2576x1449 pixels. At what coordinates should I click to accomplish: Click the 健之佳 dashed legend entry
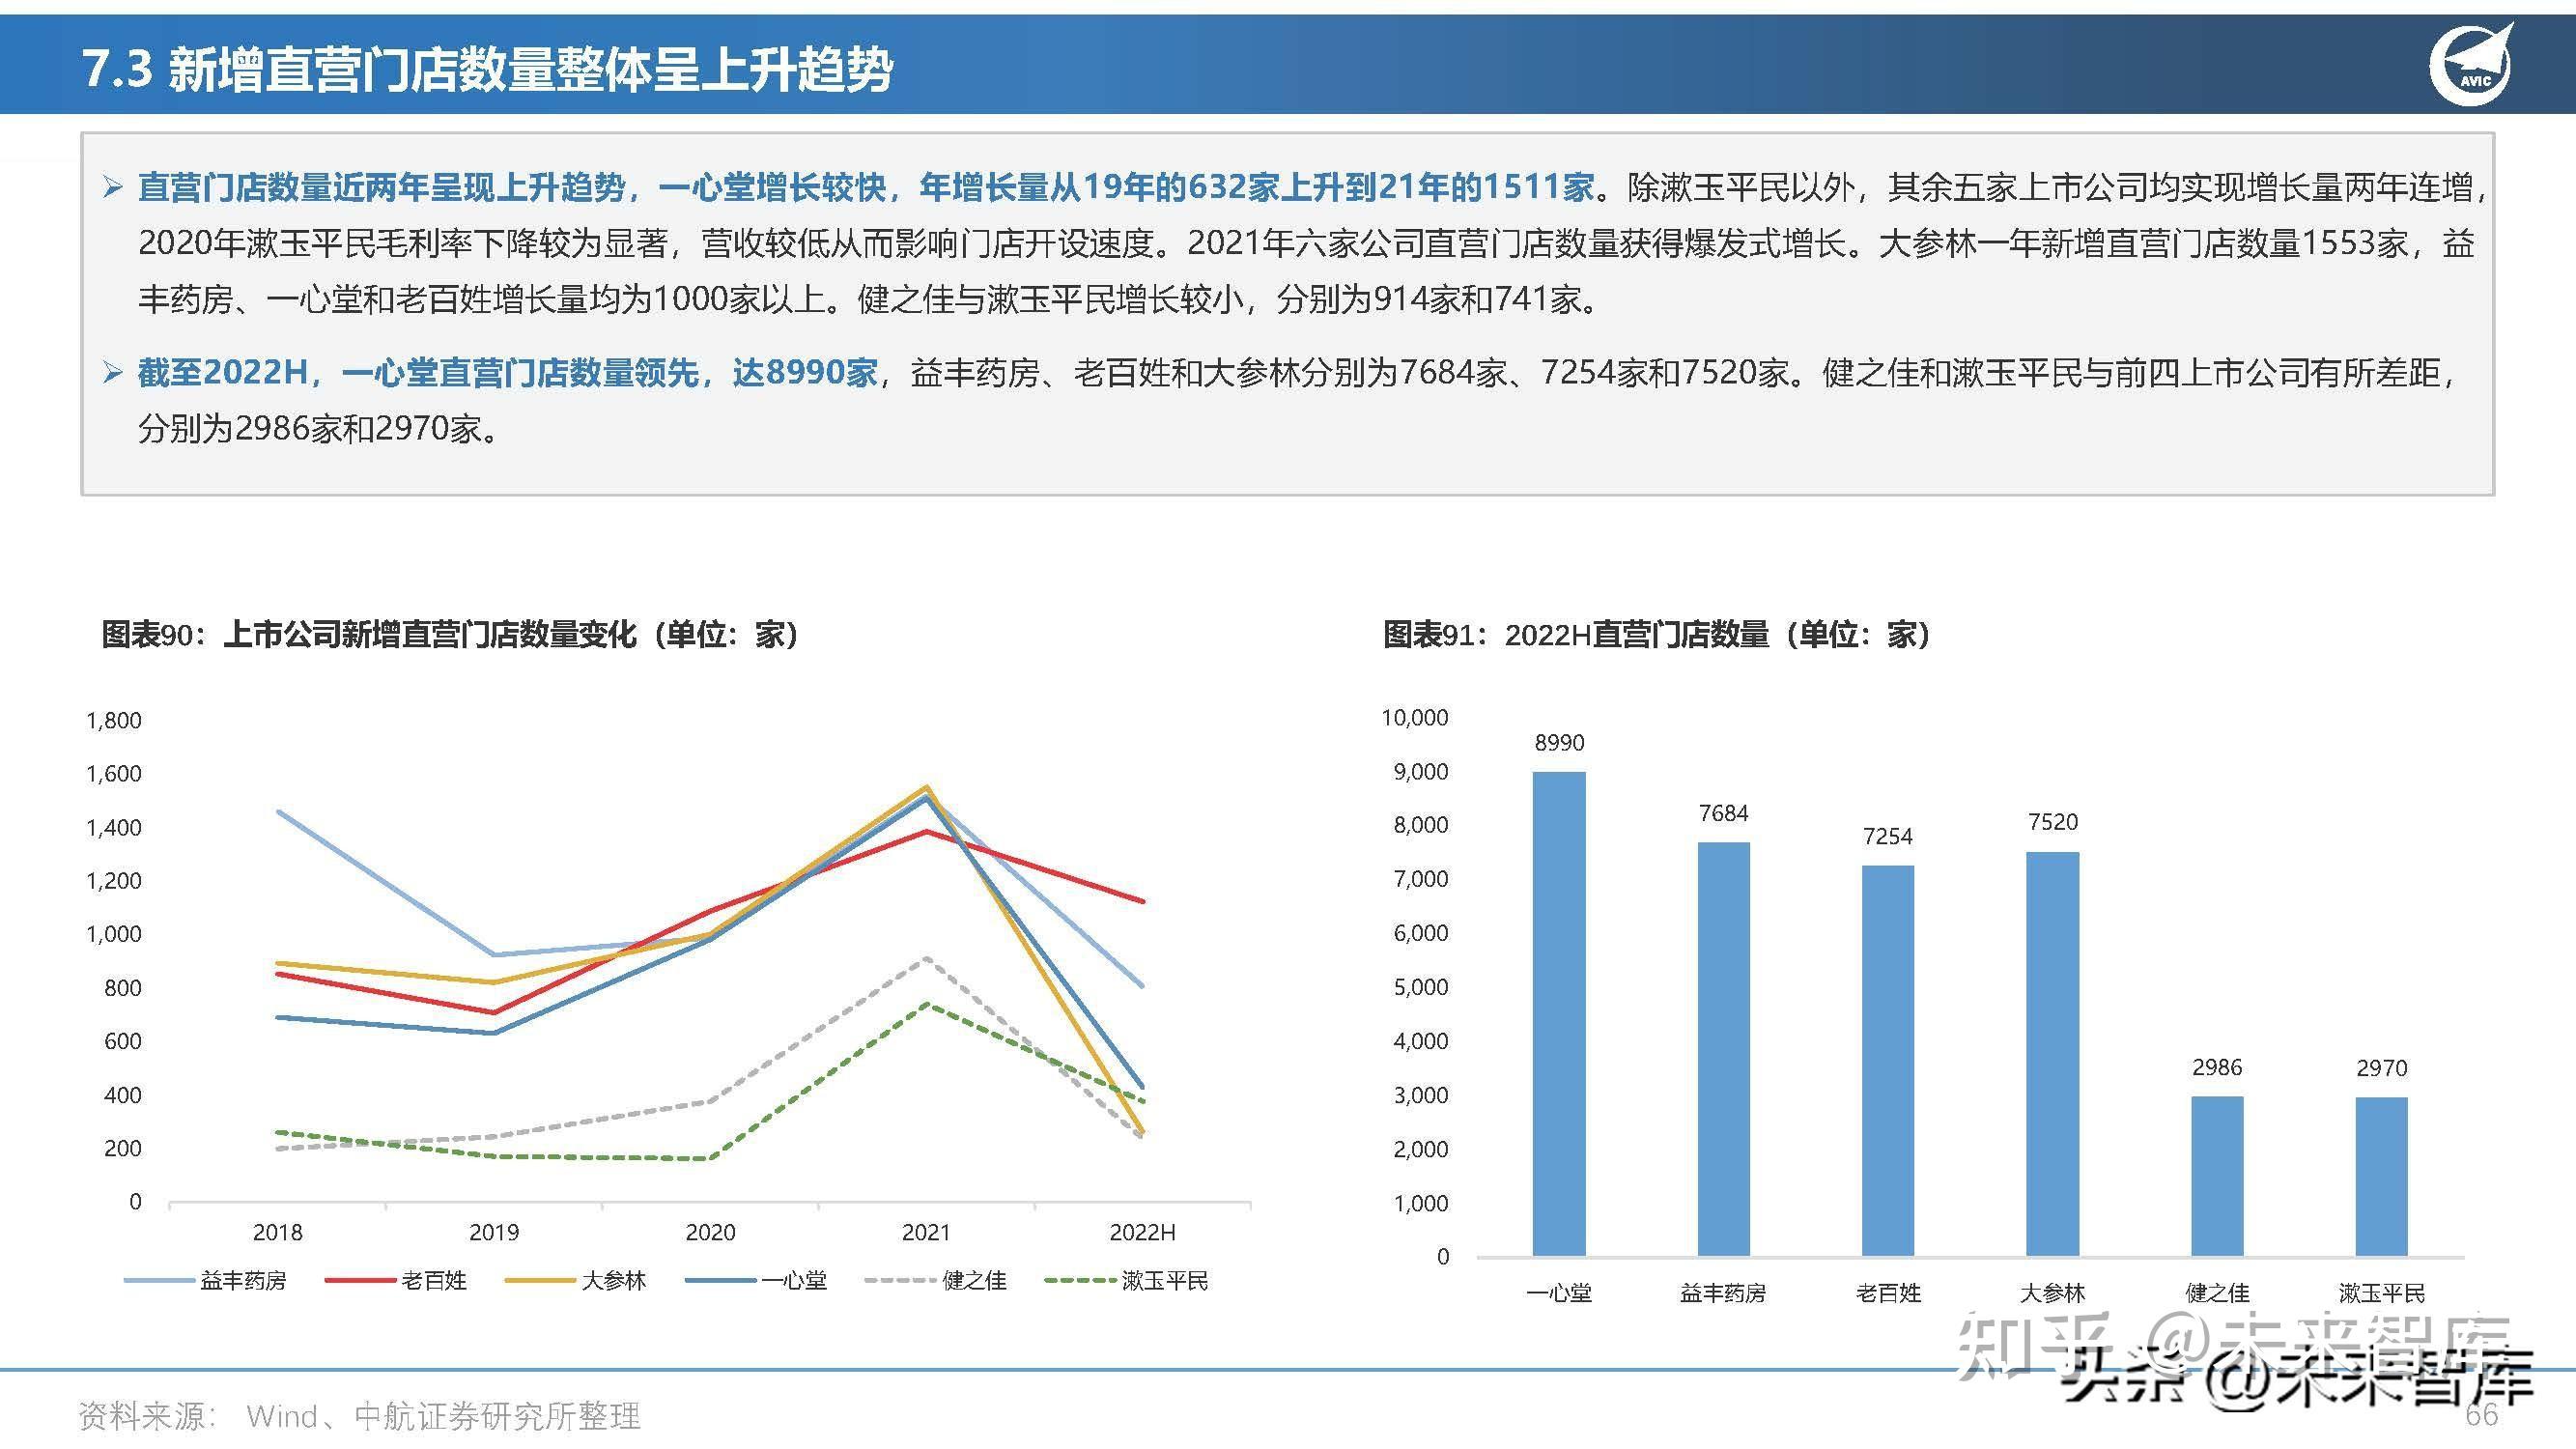[x=936, y=1280]
